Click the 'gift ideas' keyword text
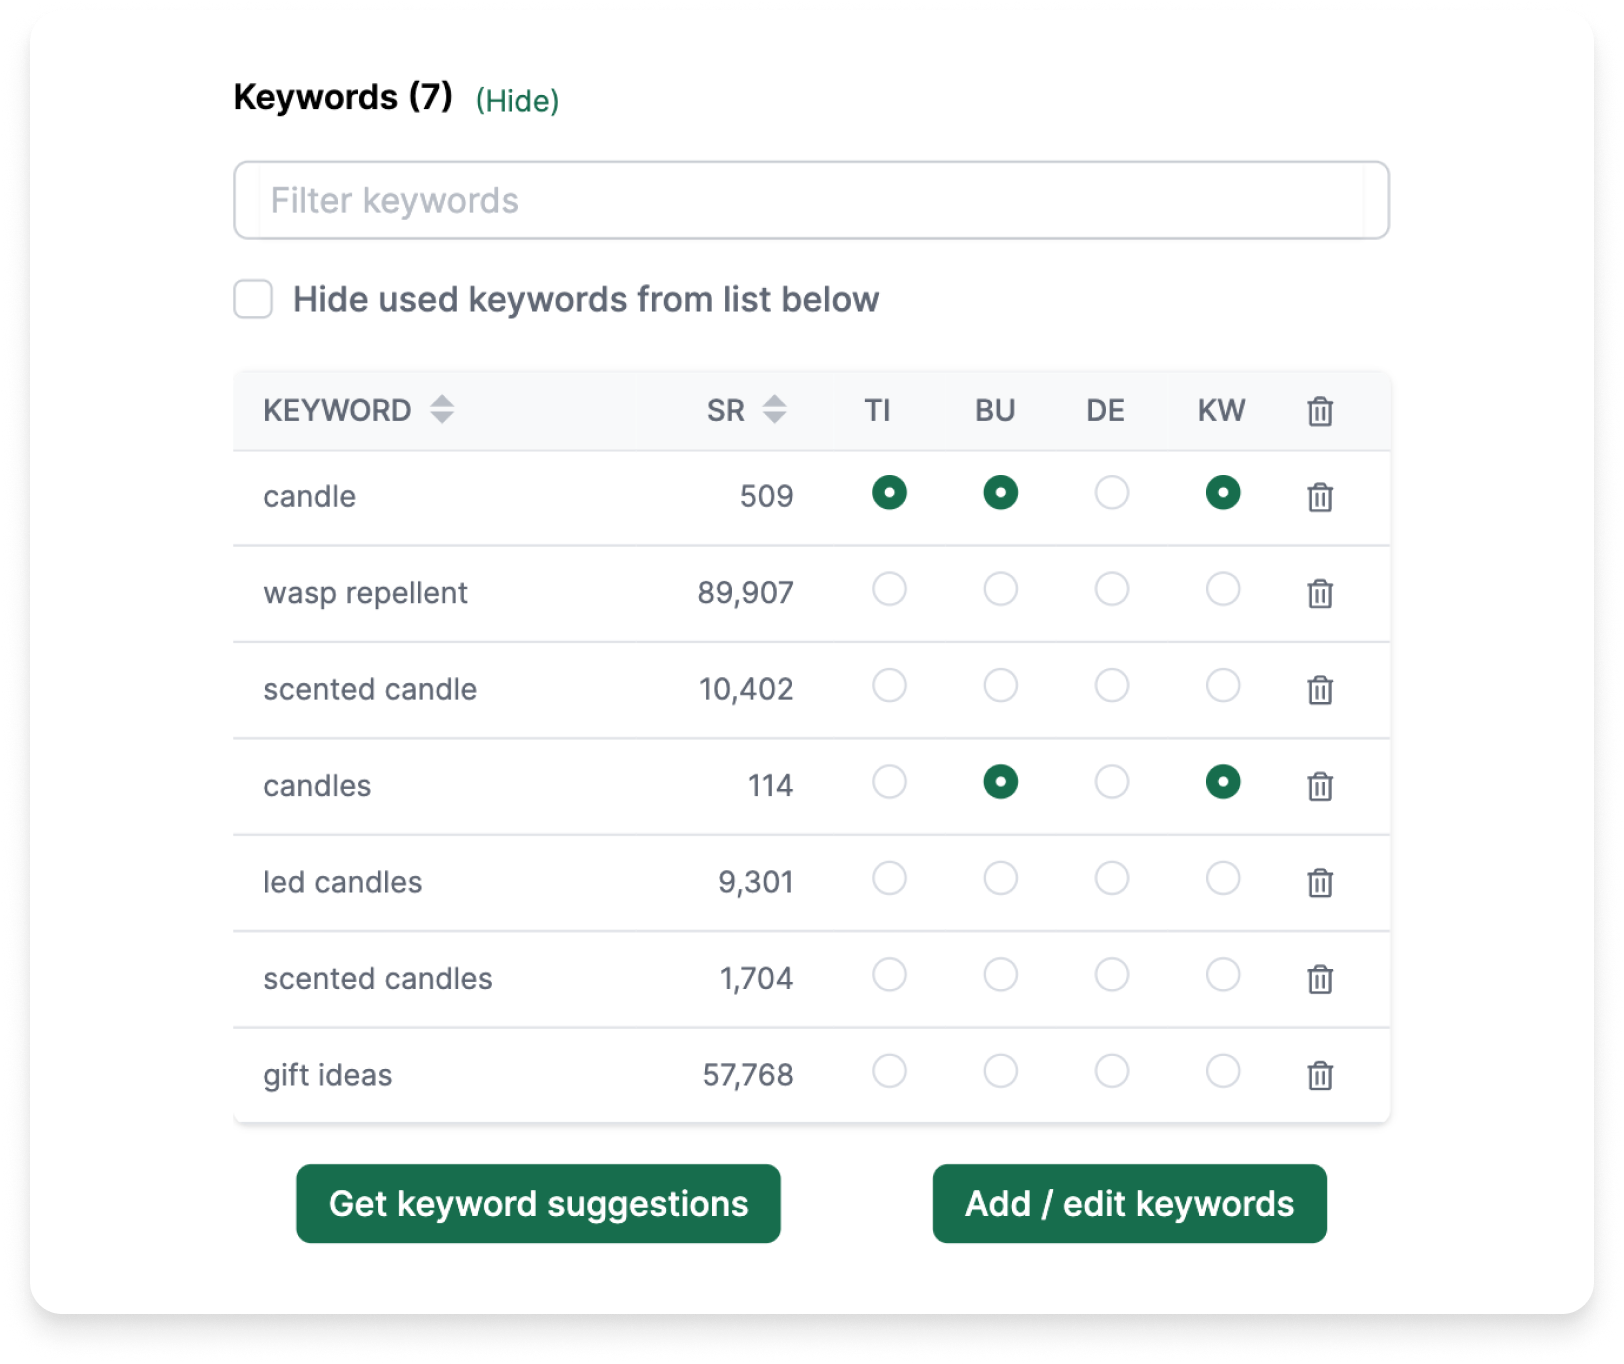The height and width of the screenshot is (1364, 1624). [x=327, y=1075]
